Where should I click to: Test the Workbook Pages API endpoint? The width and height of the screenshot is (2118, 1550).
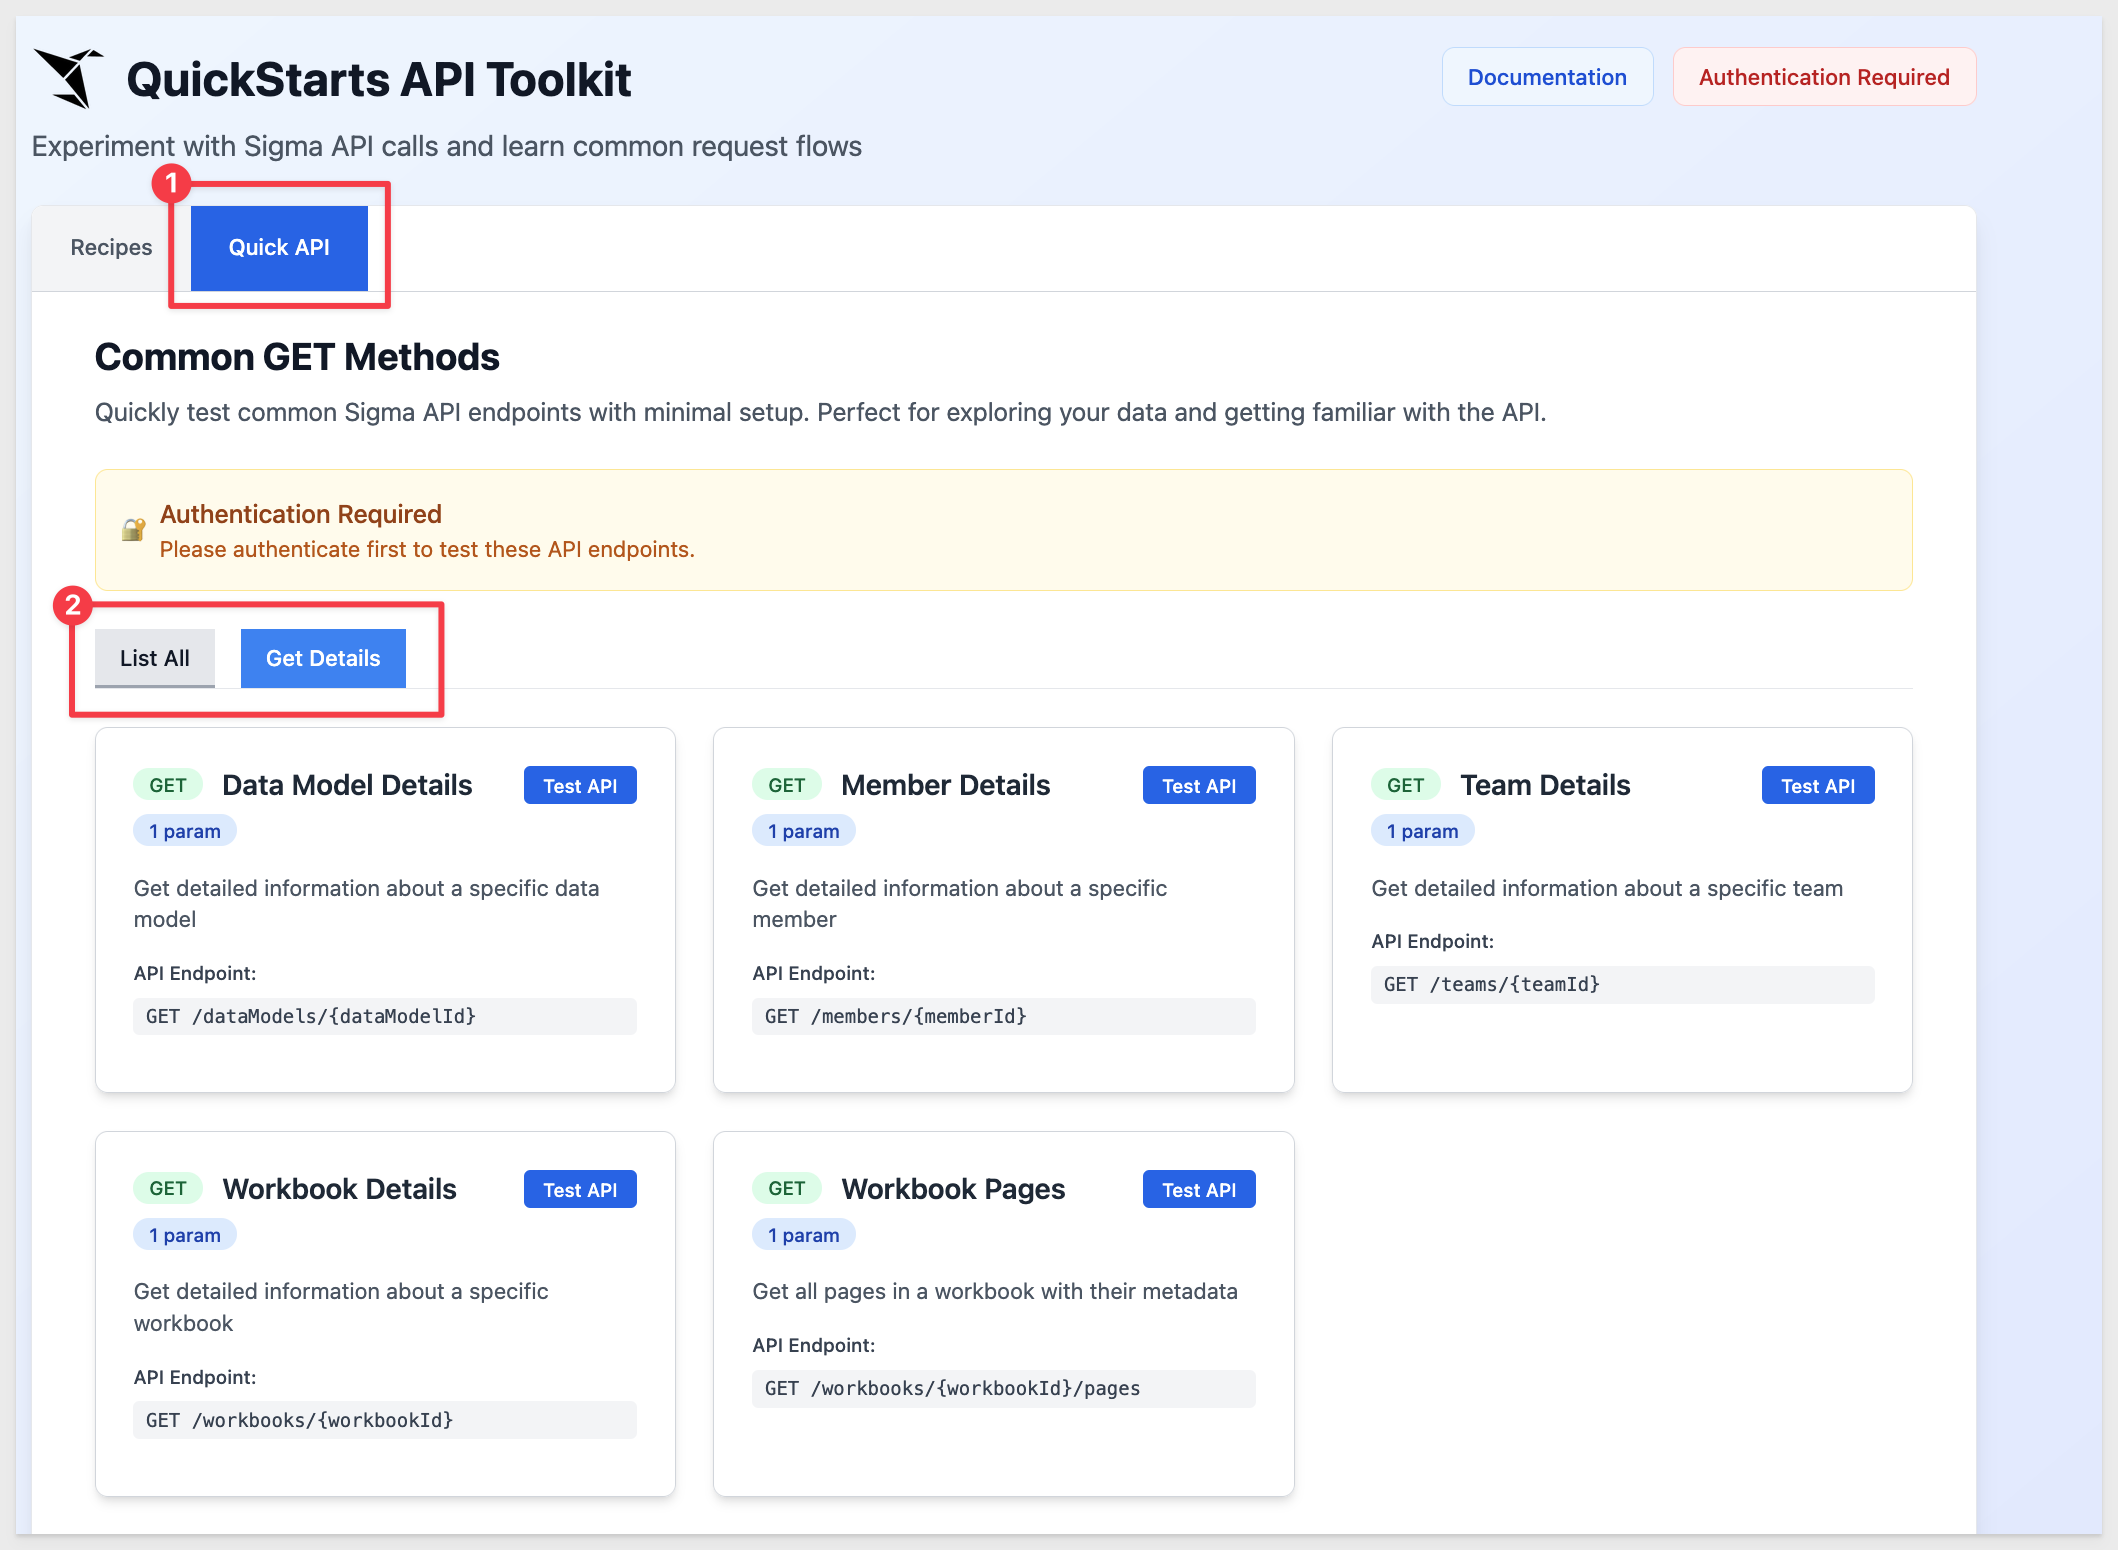pos(1199,1190)
